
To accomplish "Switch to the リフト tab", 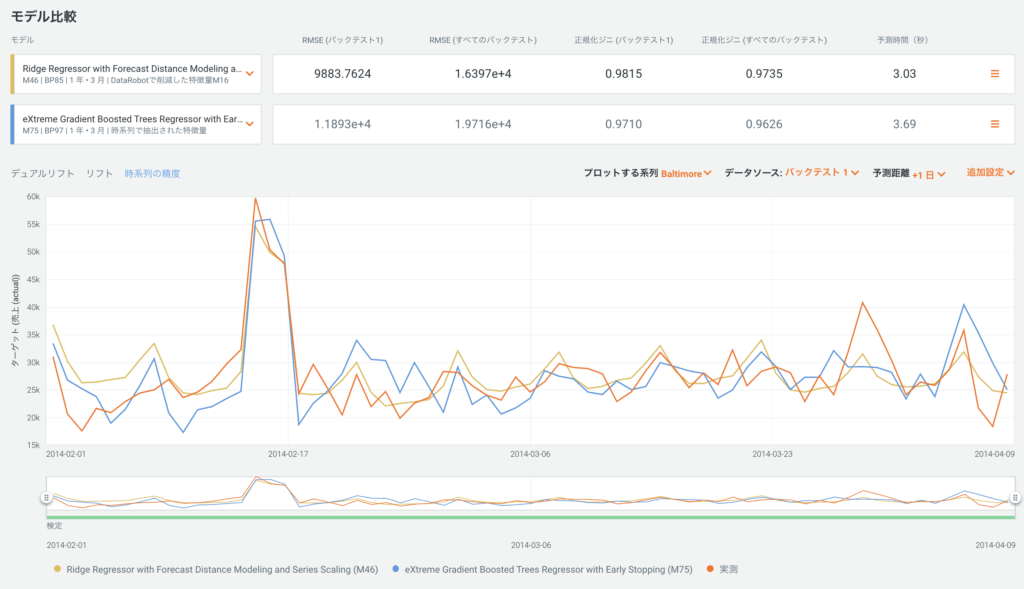I will (x=99, y=173).
